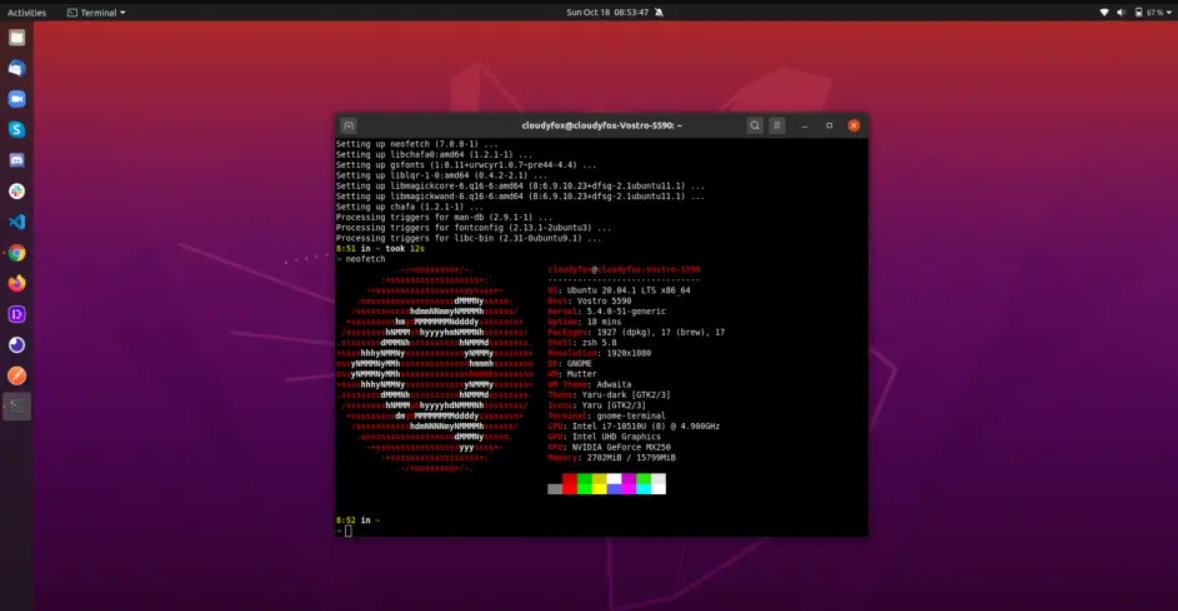
Task: Click the GPU 'Intel UHD Graphics' line
Action: 604,438
